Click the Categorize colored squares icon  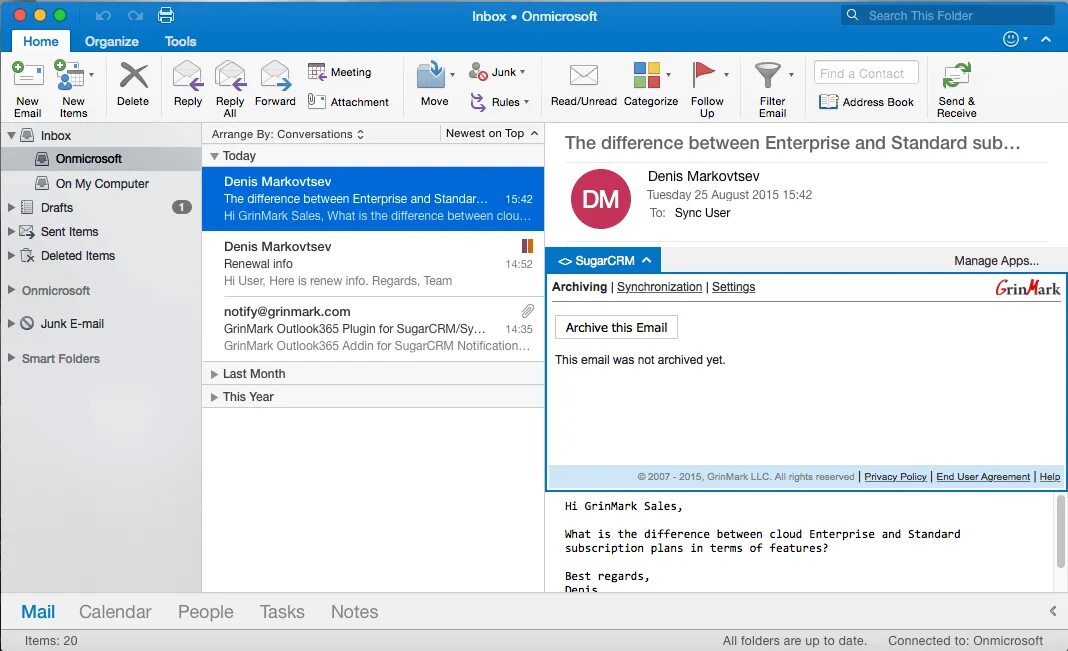point(646,75)
